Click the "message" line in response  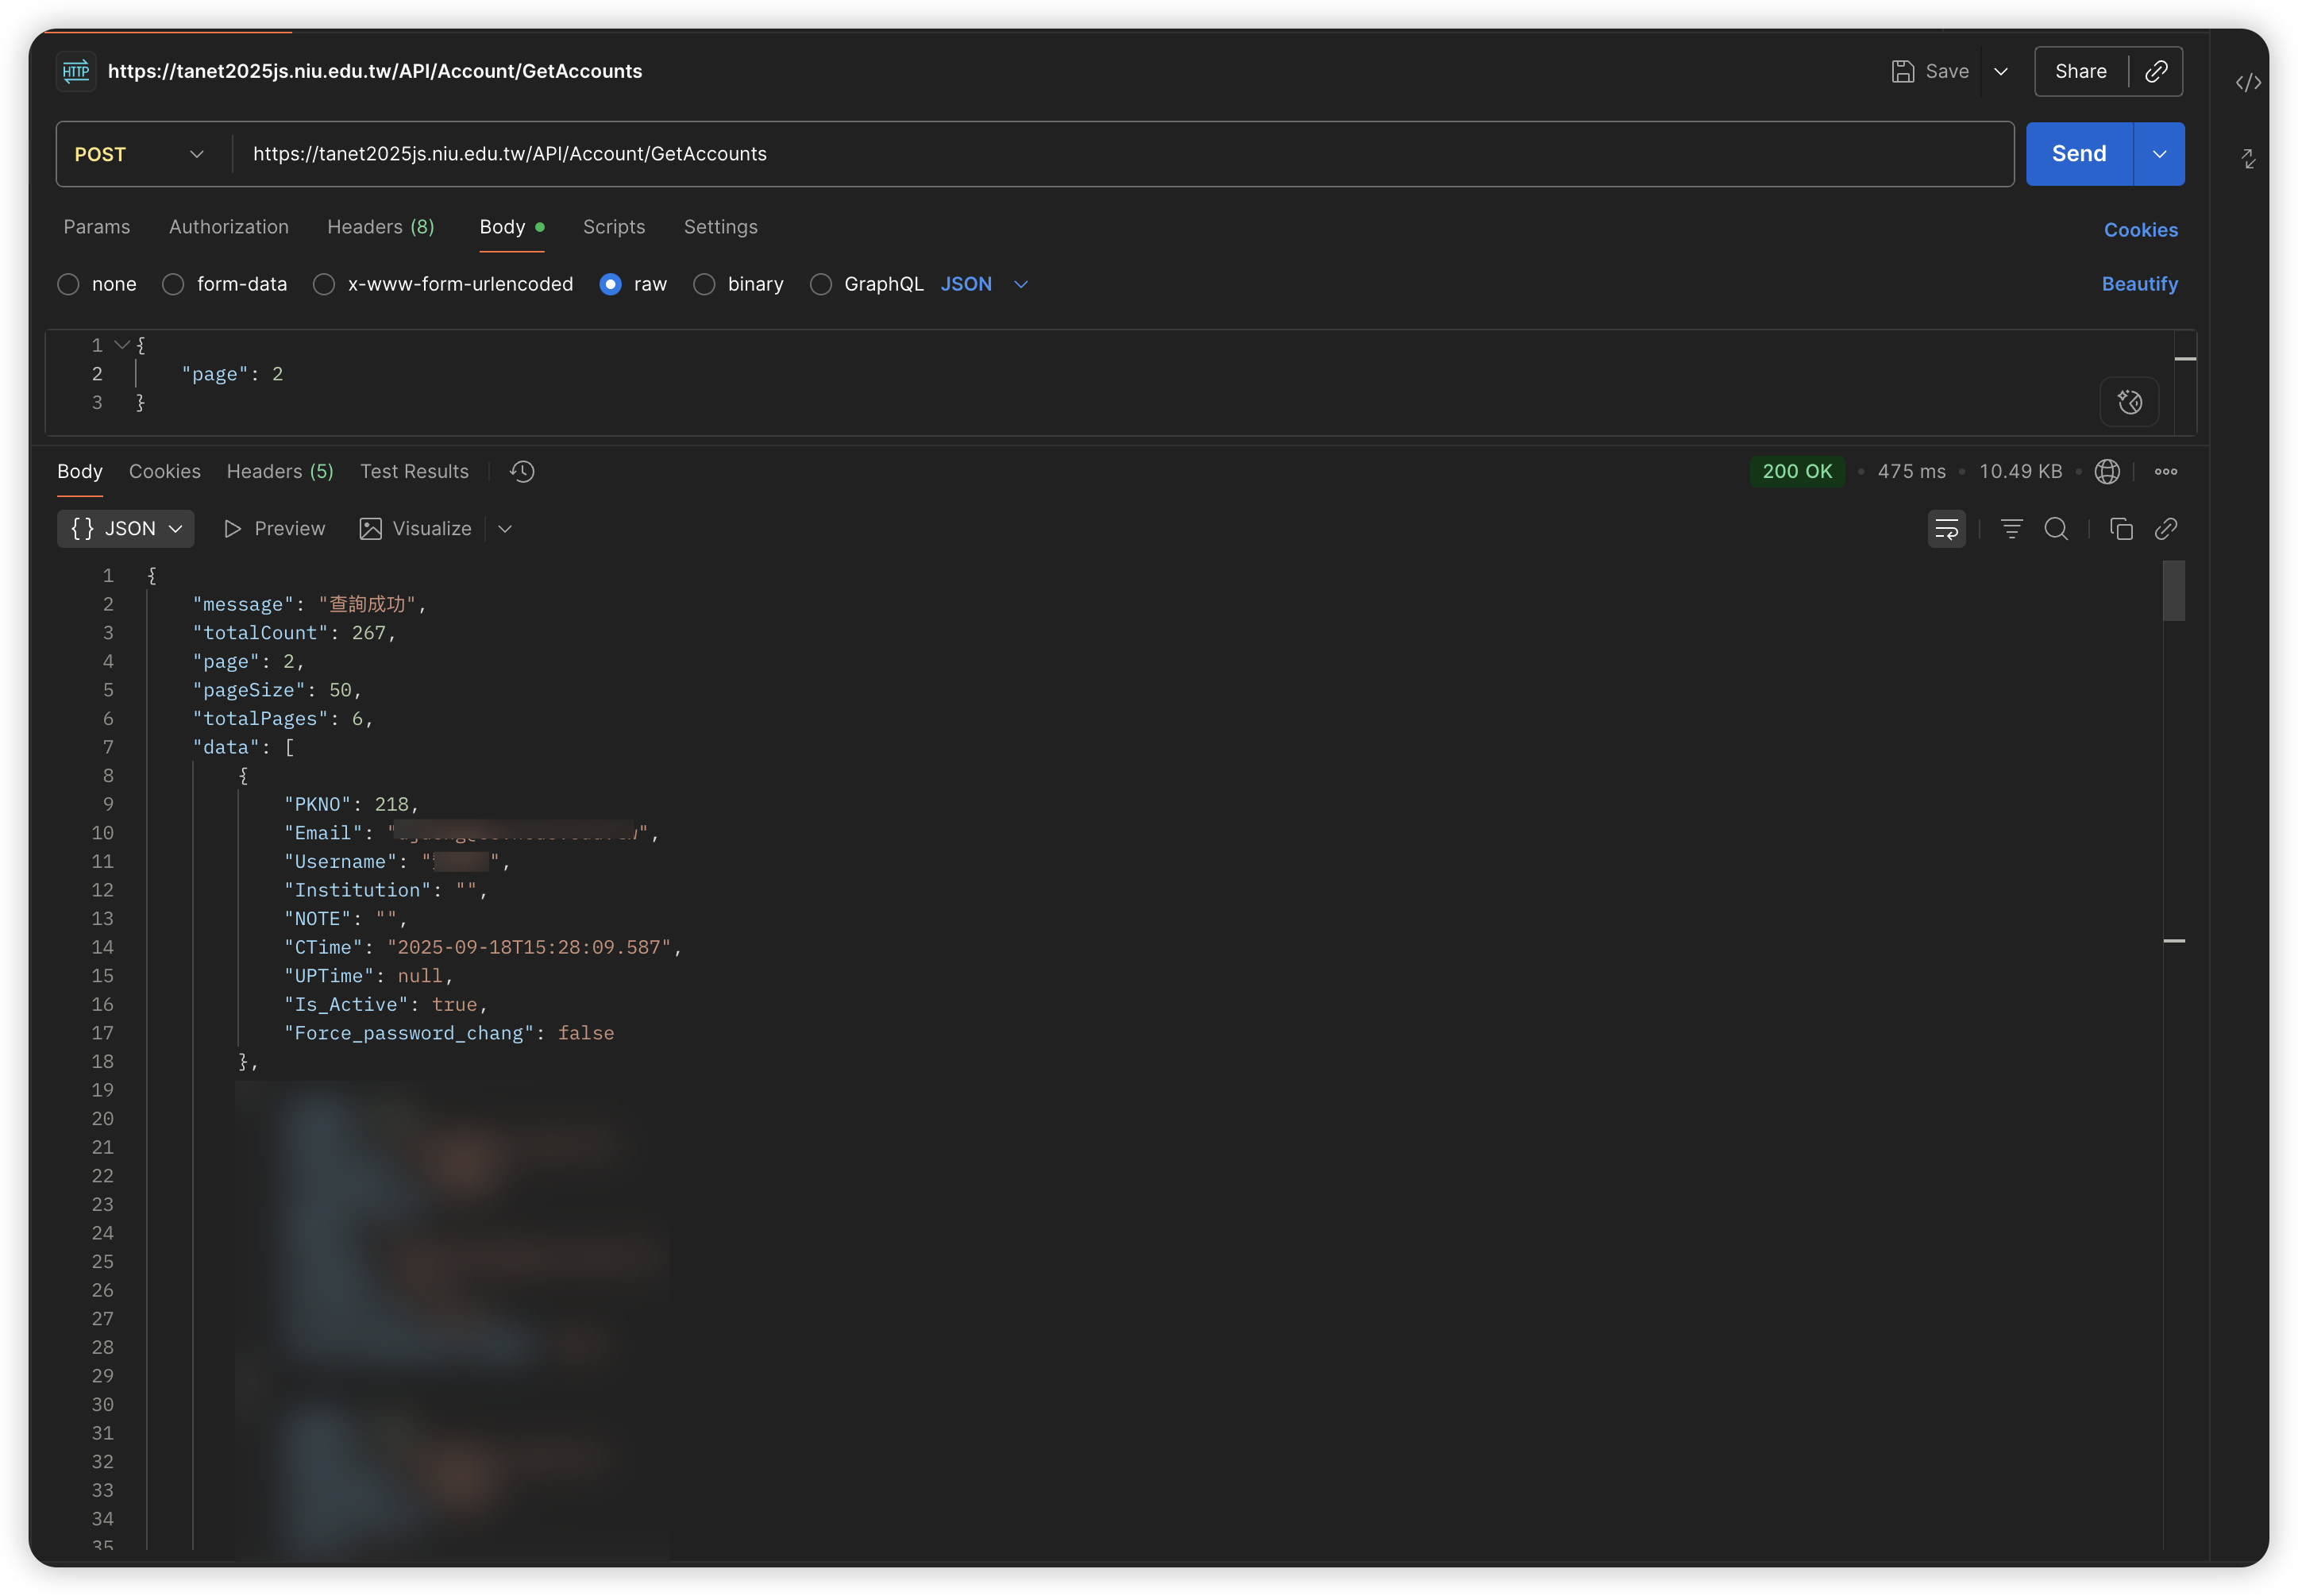click(x=309, y=604)
